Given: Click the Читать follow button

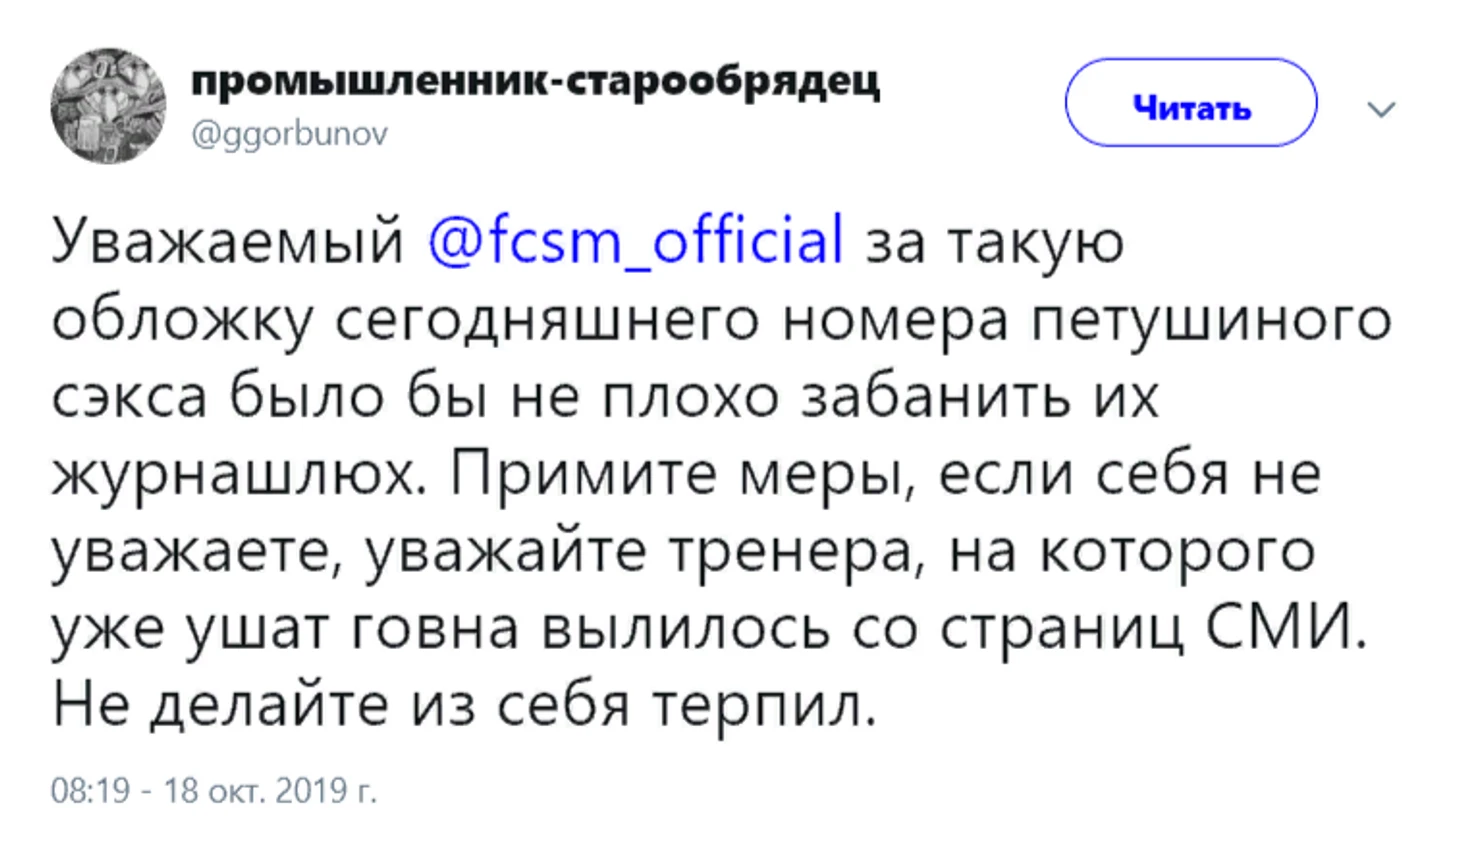Looking at the screenshot, I should (x=1190, y=103).
